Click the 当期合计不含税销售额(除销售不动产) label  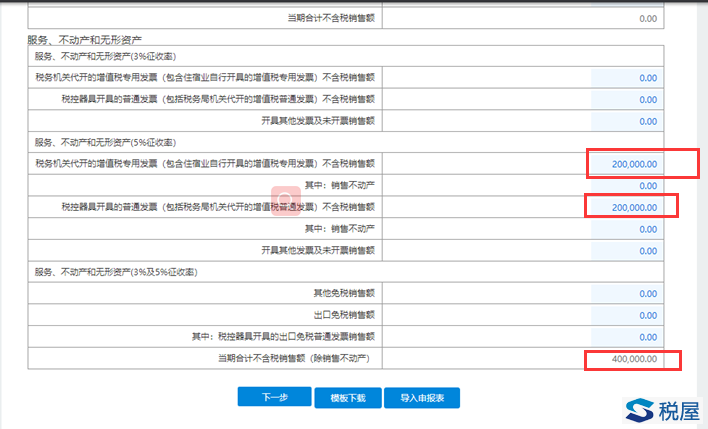294,358
